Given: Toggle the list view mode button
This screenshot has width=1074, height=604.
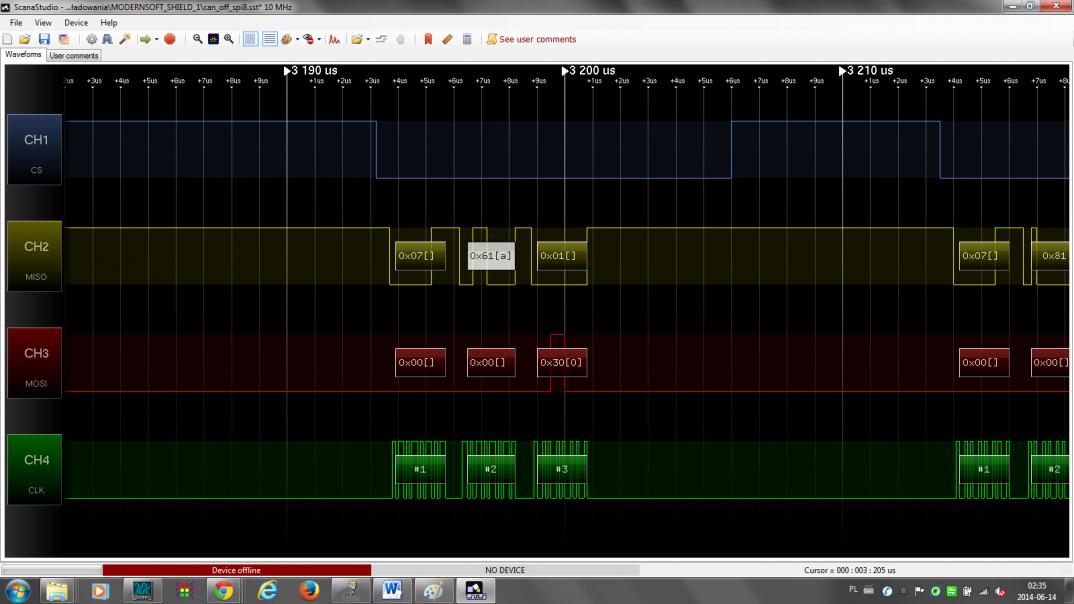Looking at the screenshot, I should pos(269,39).
